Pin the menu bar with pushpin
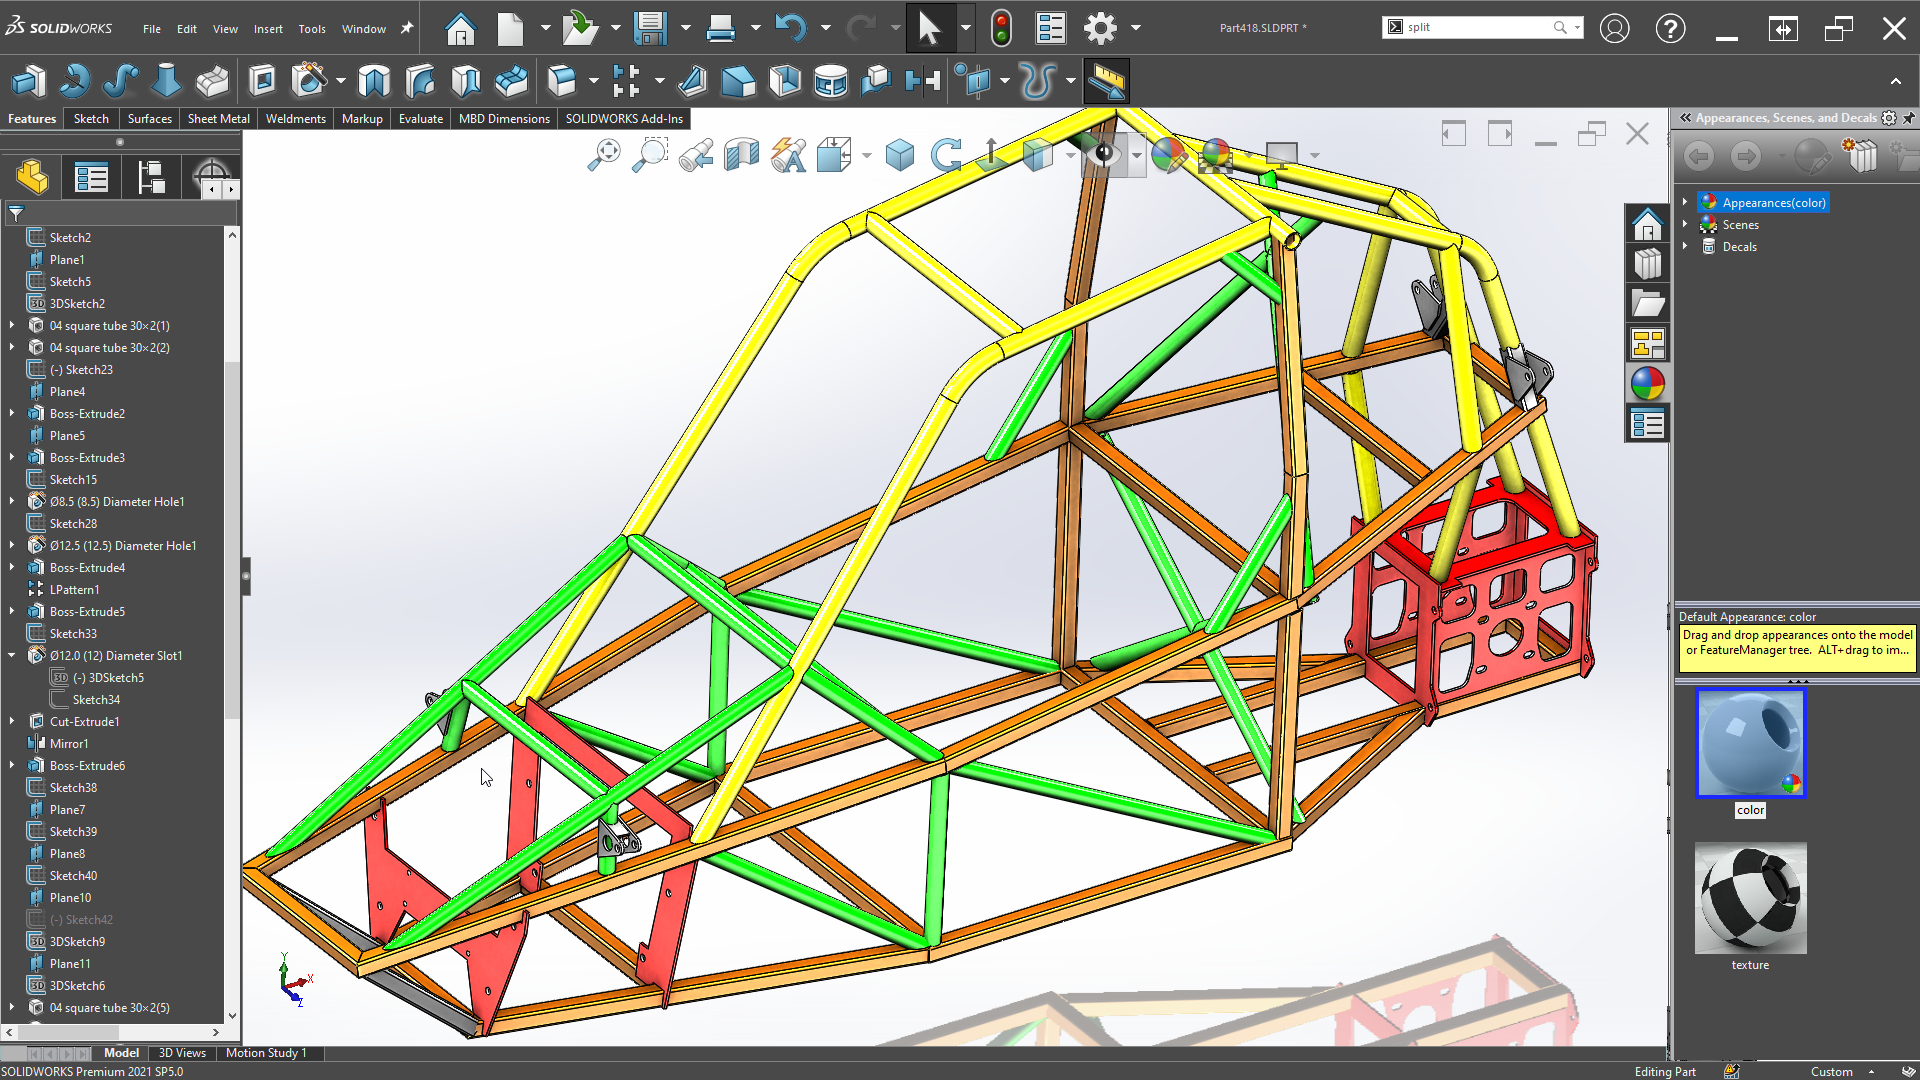Viewport: 1920px width, 1080px height. [407, 28]
